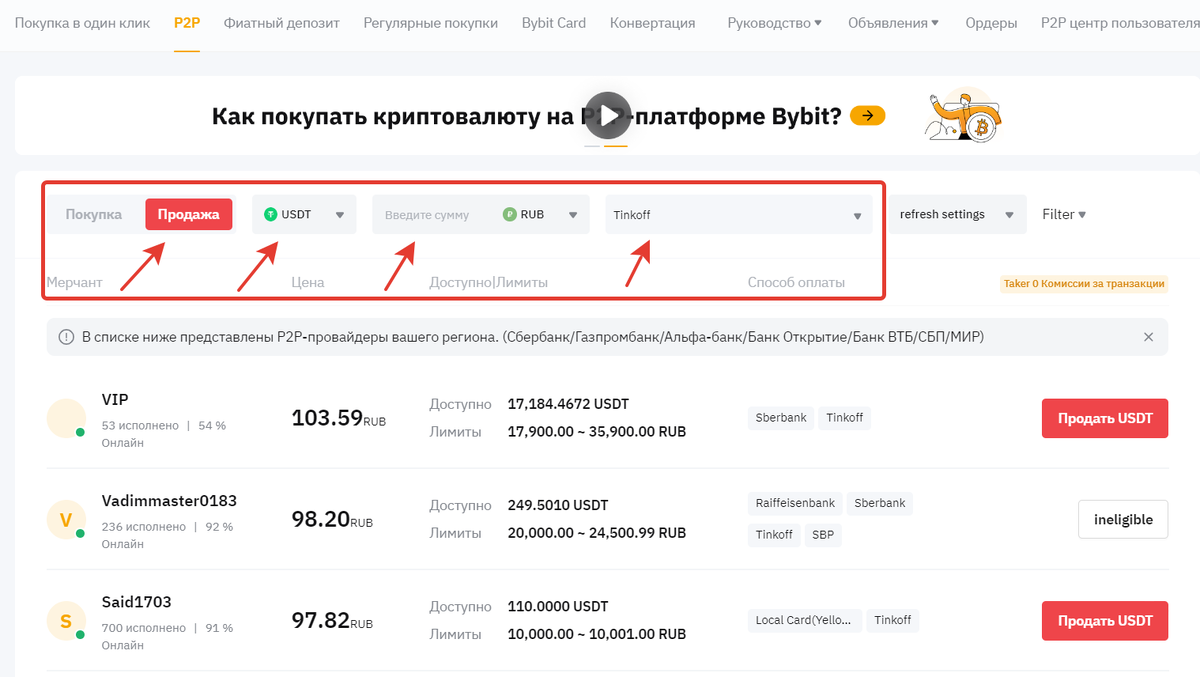The width and height of the screenshot is (1200, 677).
Task: Switch to the Покупка buy mode
Action: (x=93, y=214)
